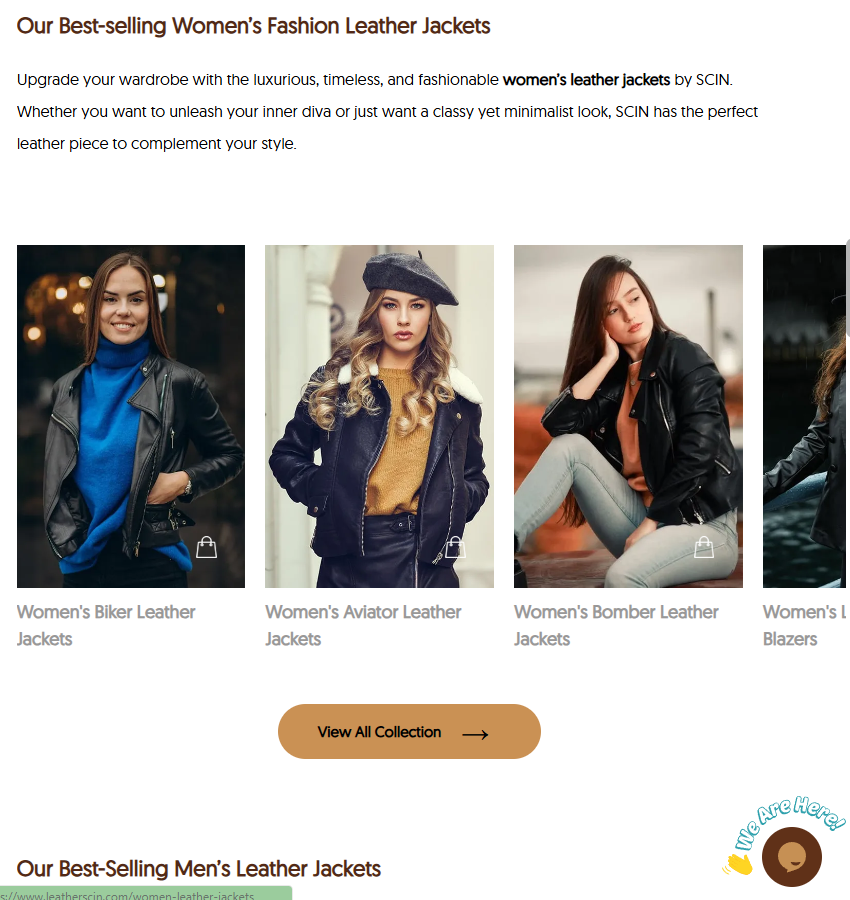Click the vertical scrollbar at right edge

point(848,287)
